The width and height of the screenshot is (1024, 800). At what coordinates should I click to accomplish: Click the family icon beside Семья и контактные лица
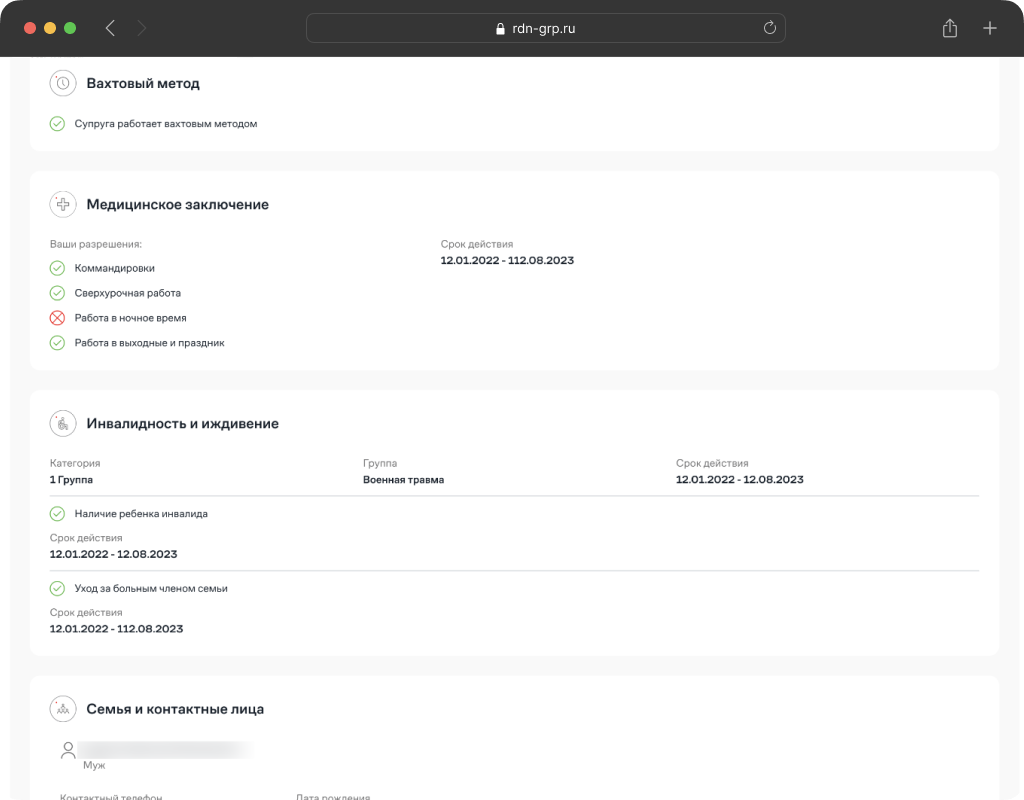click(63, 709)
